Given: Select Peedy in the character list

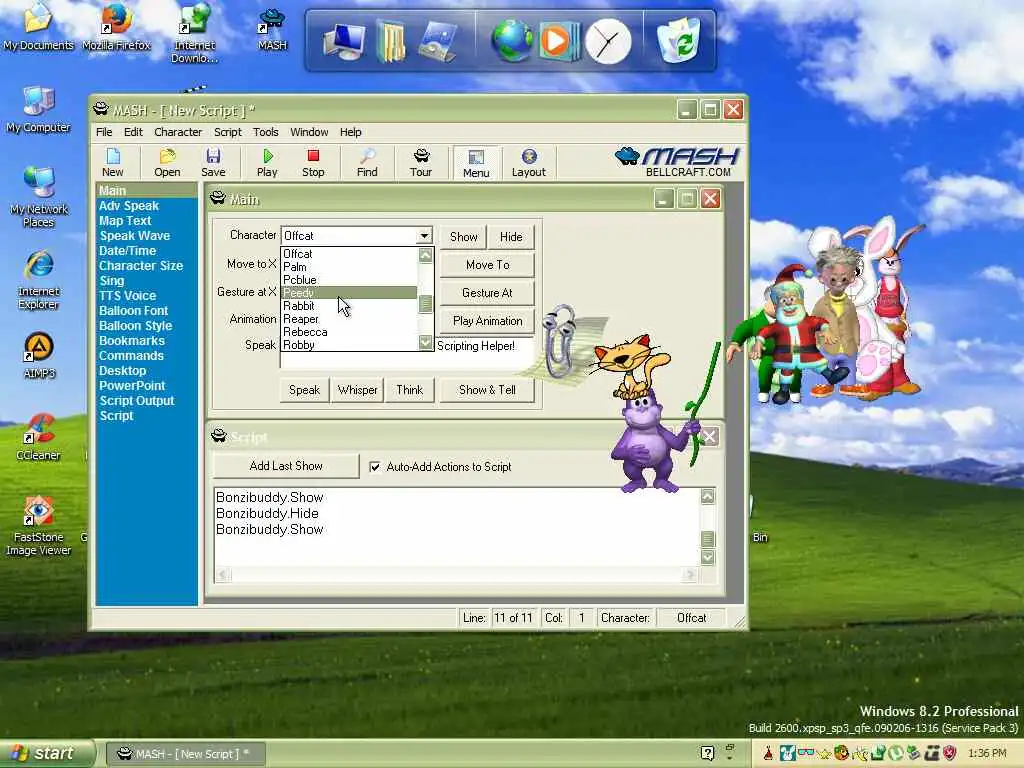Looking at the screenshot, I should (349, 293).
